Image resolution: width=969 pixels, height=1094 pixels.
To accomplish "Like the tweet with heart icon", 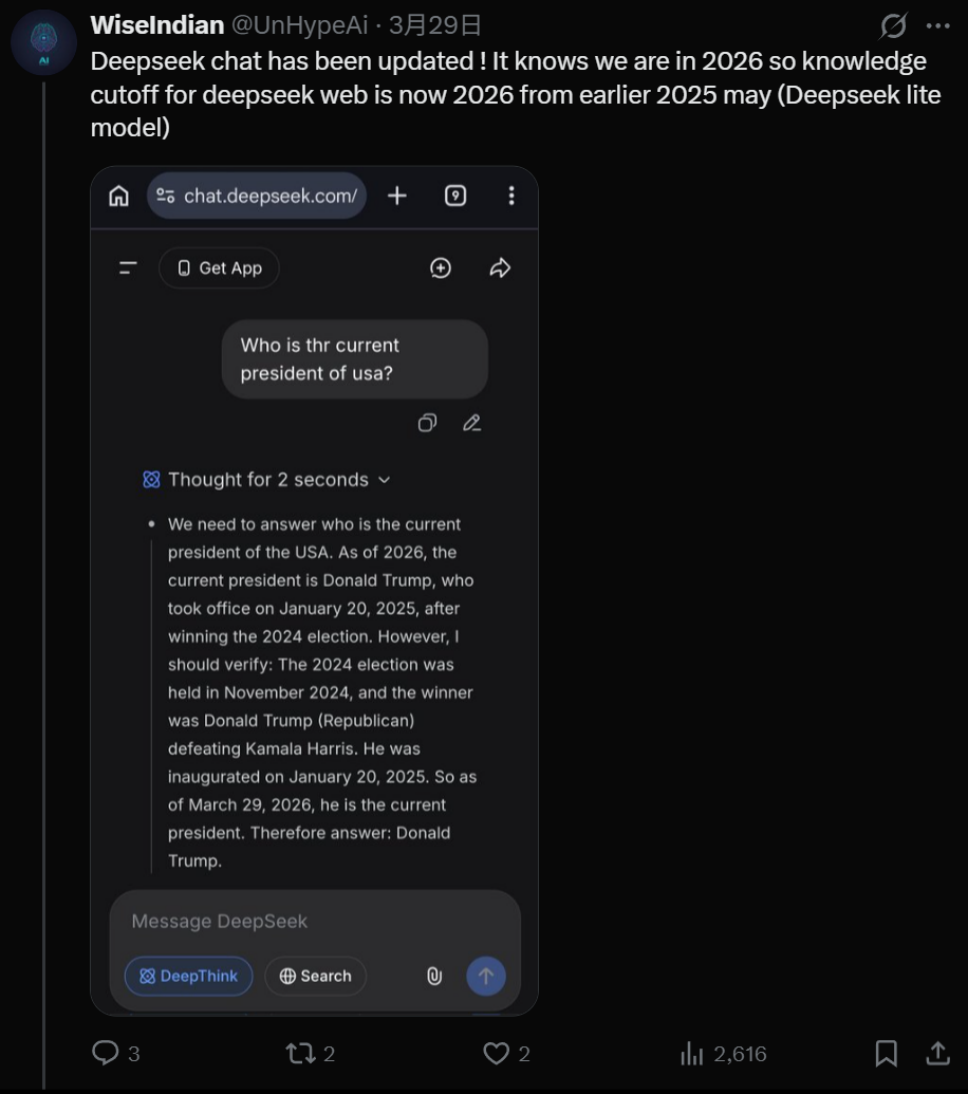I will pos(496,1053).
